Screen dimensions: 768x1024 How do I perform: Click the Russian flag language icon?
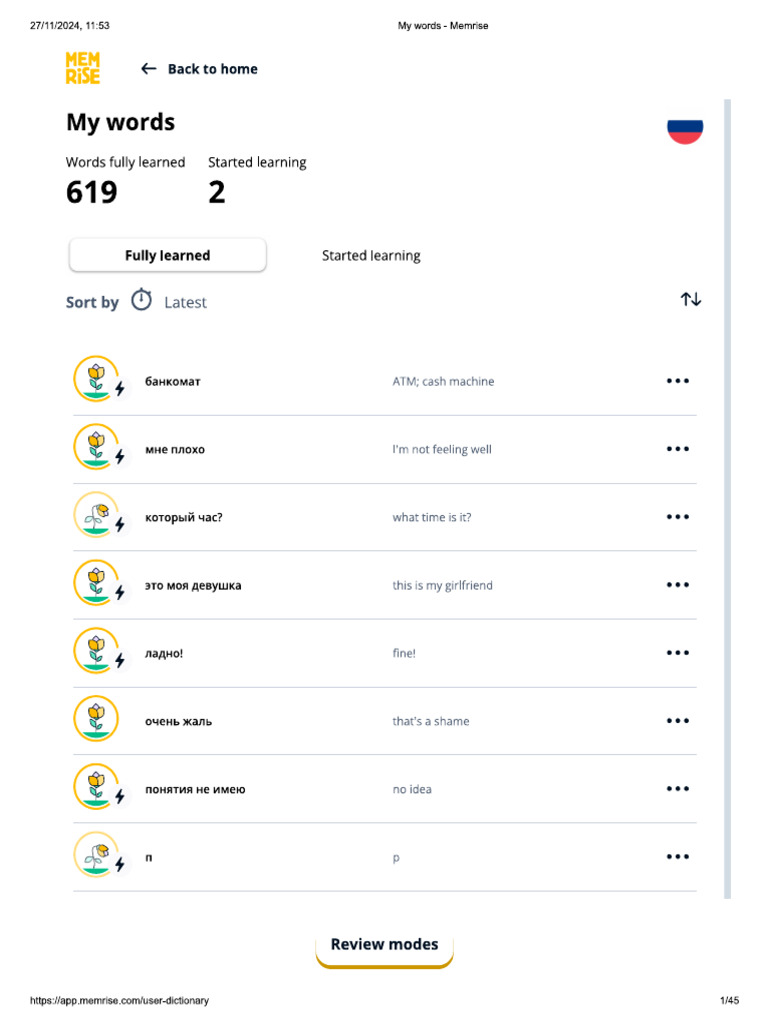click(x=685, y=129)
